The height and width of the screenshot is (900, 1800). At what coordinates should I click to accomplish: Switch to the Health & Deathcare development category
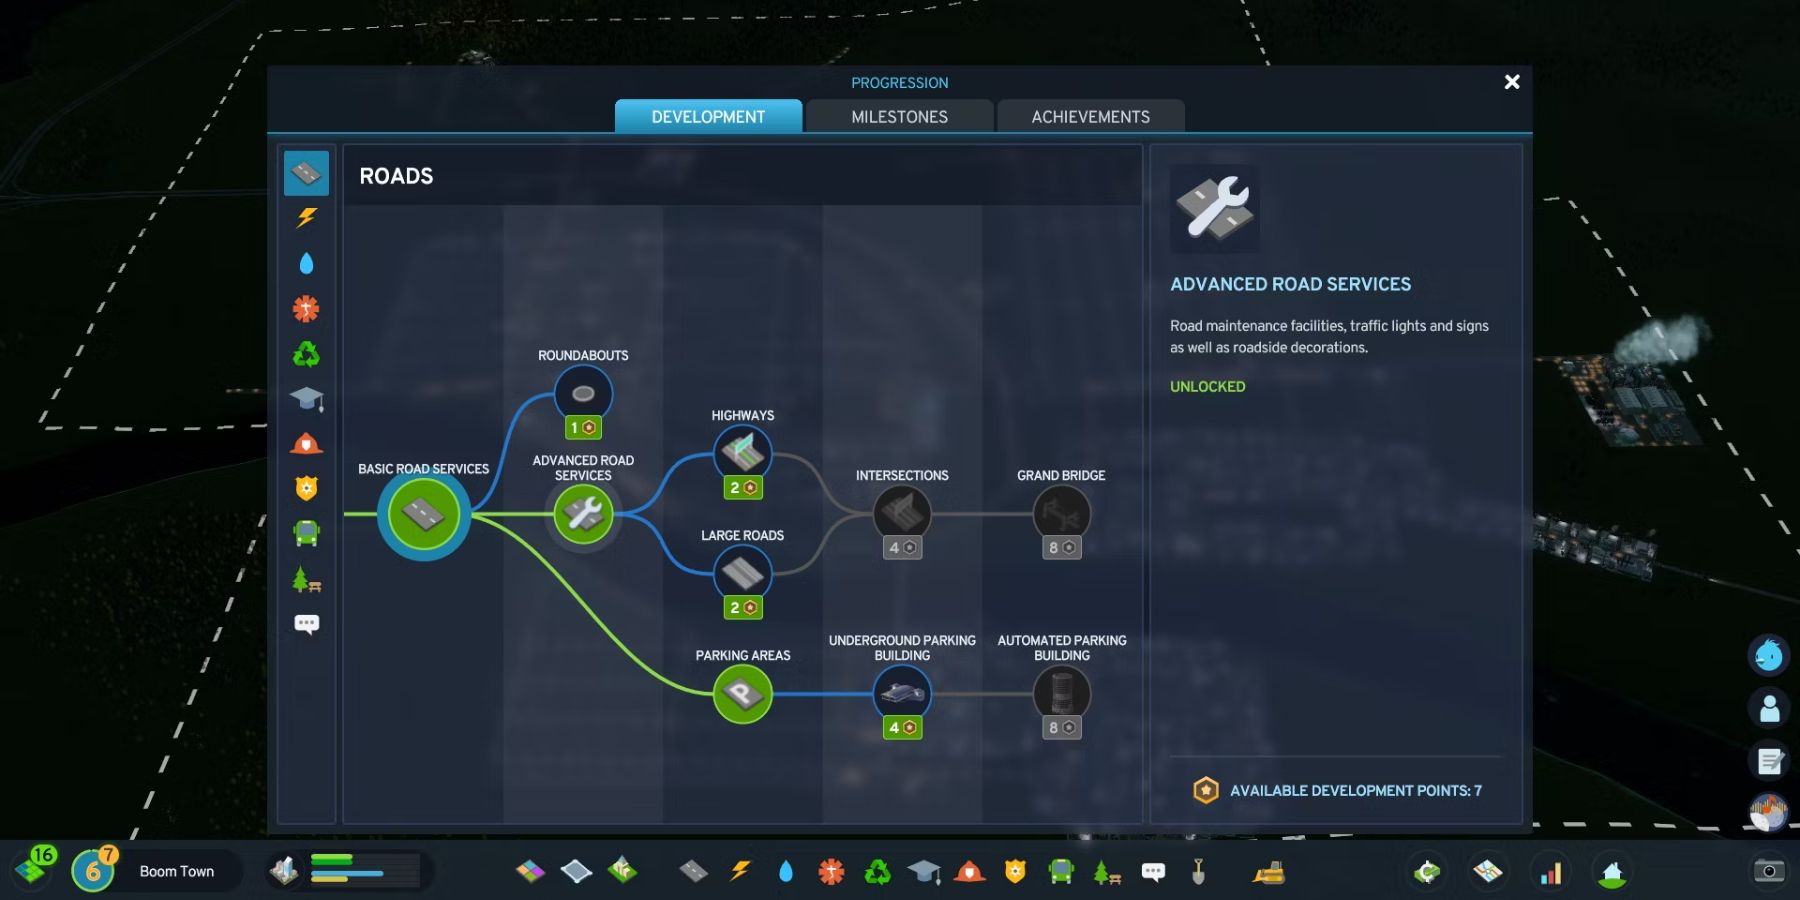(x=308, y=309)
